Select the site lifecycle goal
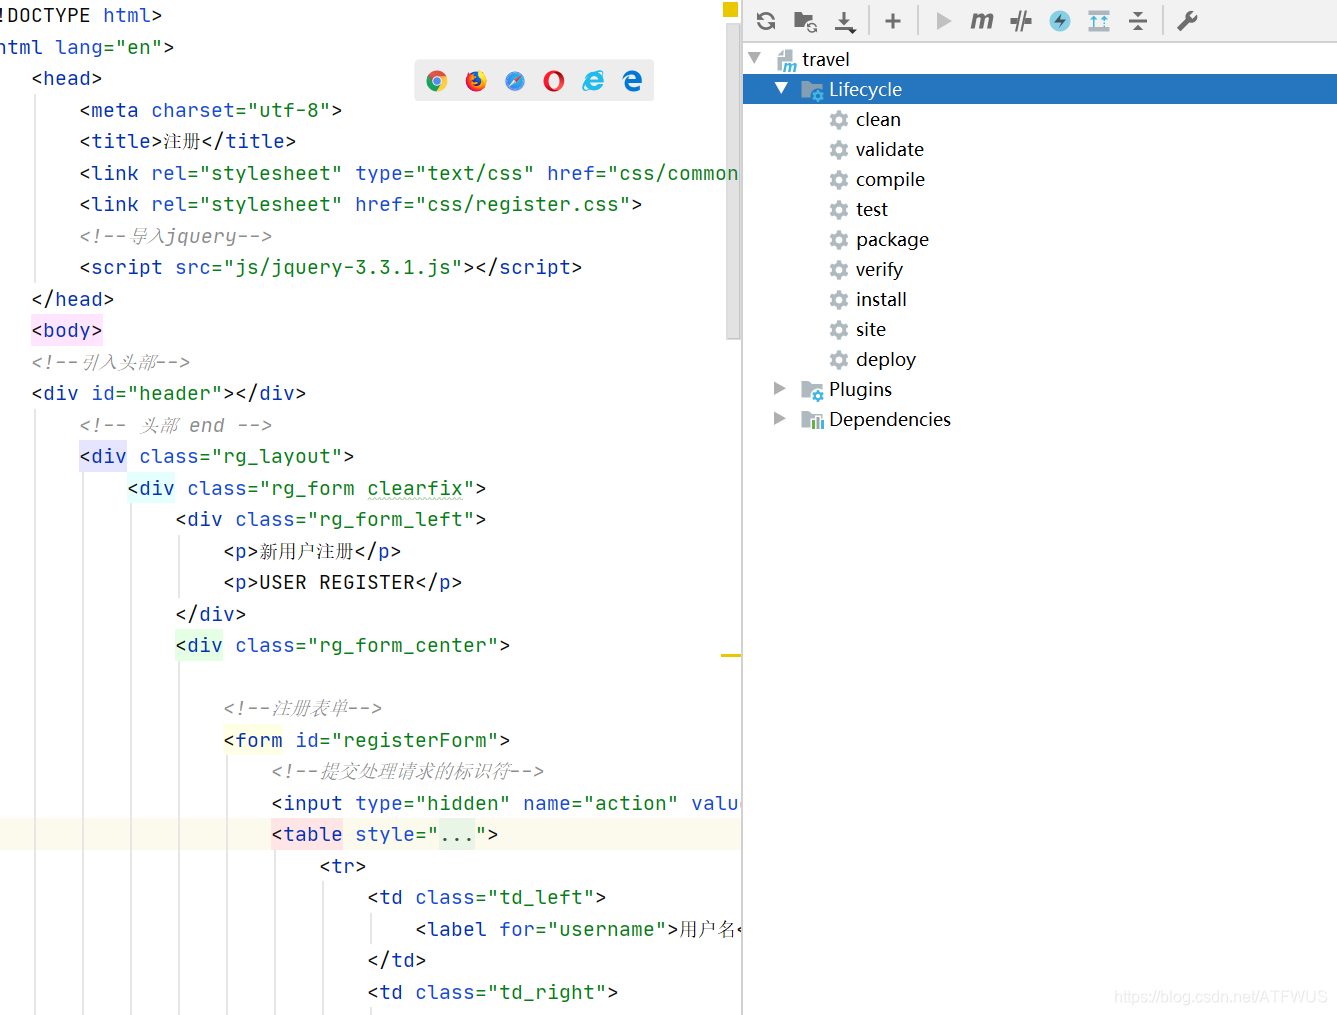Viewport: 1337px width, 1015px height. click(x=871, y=329)
